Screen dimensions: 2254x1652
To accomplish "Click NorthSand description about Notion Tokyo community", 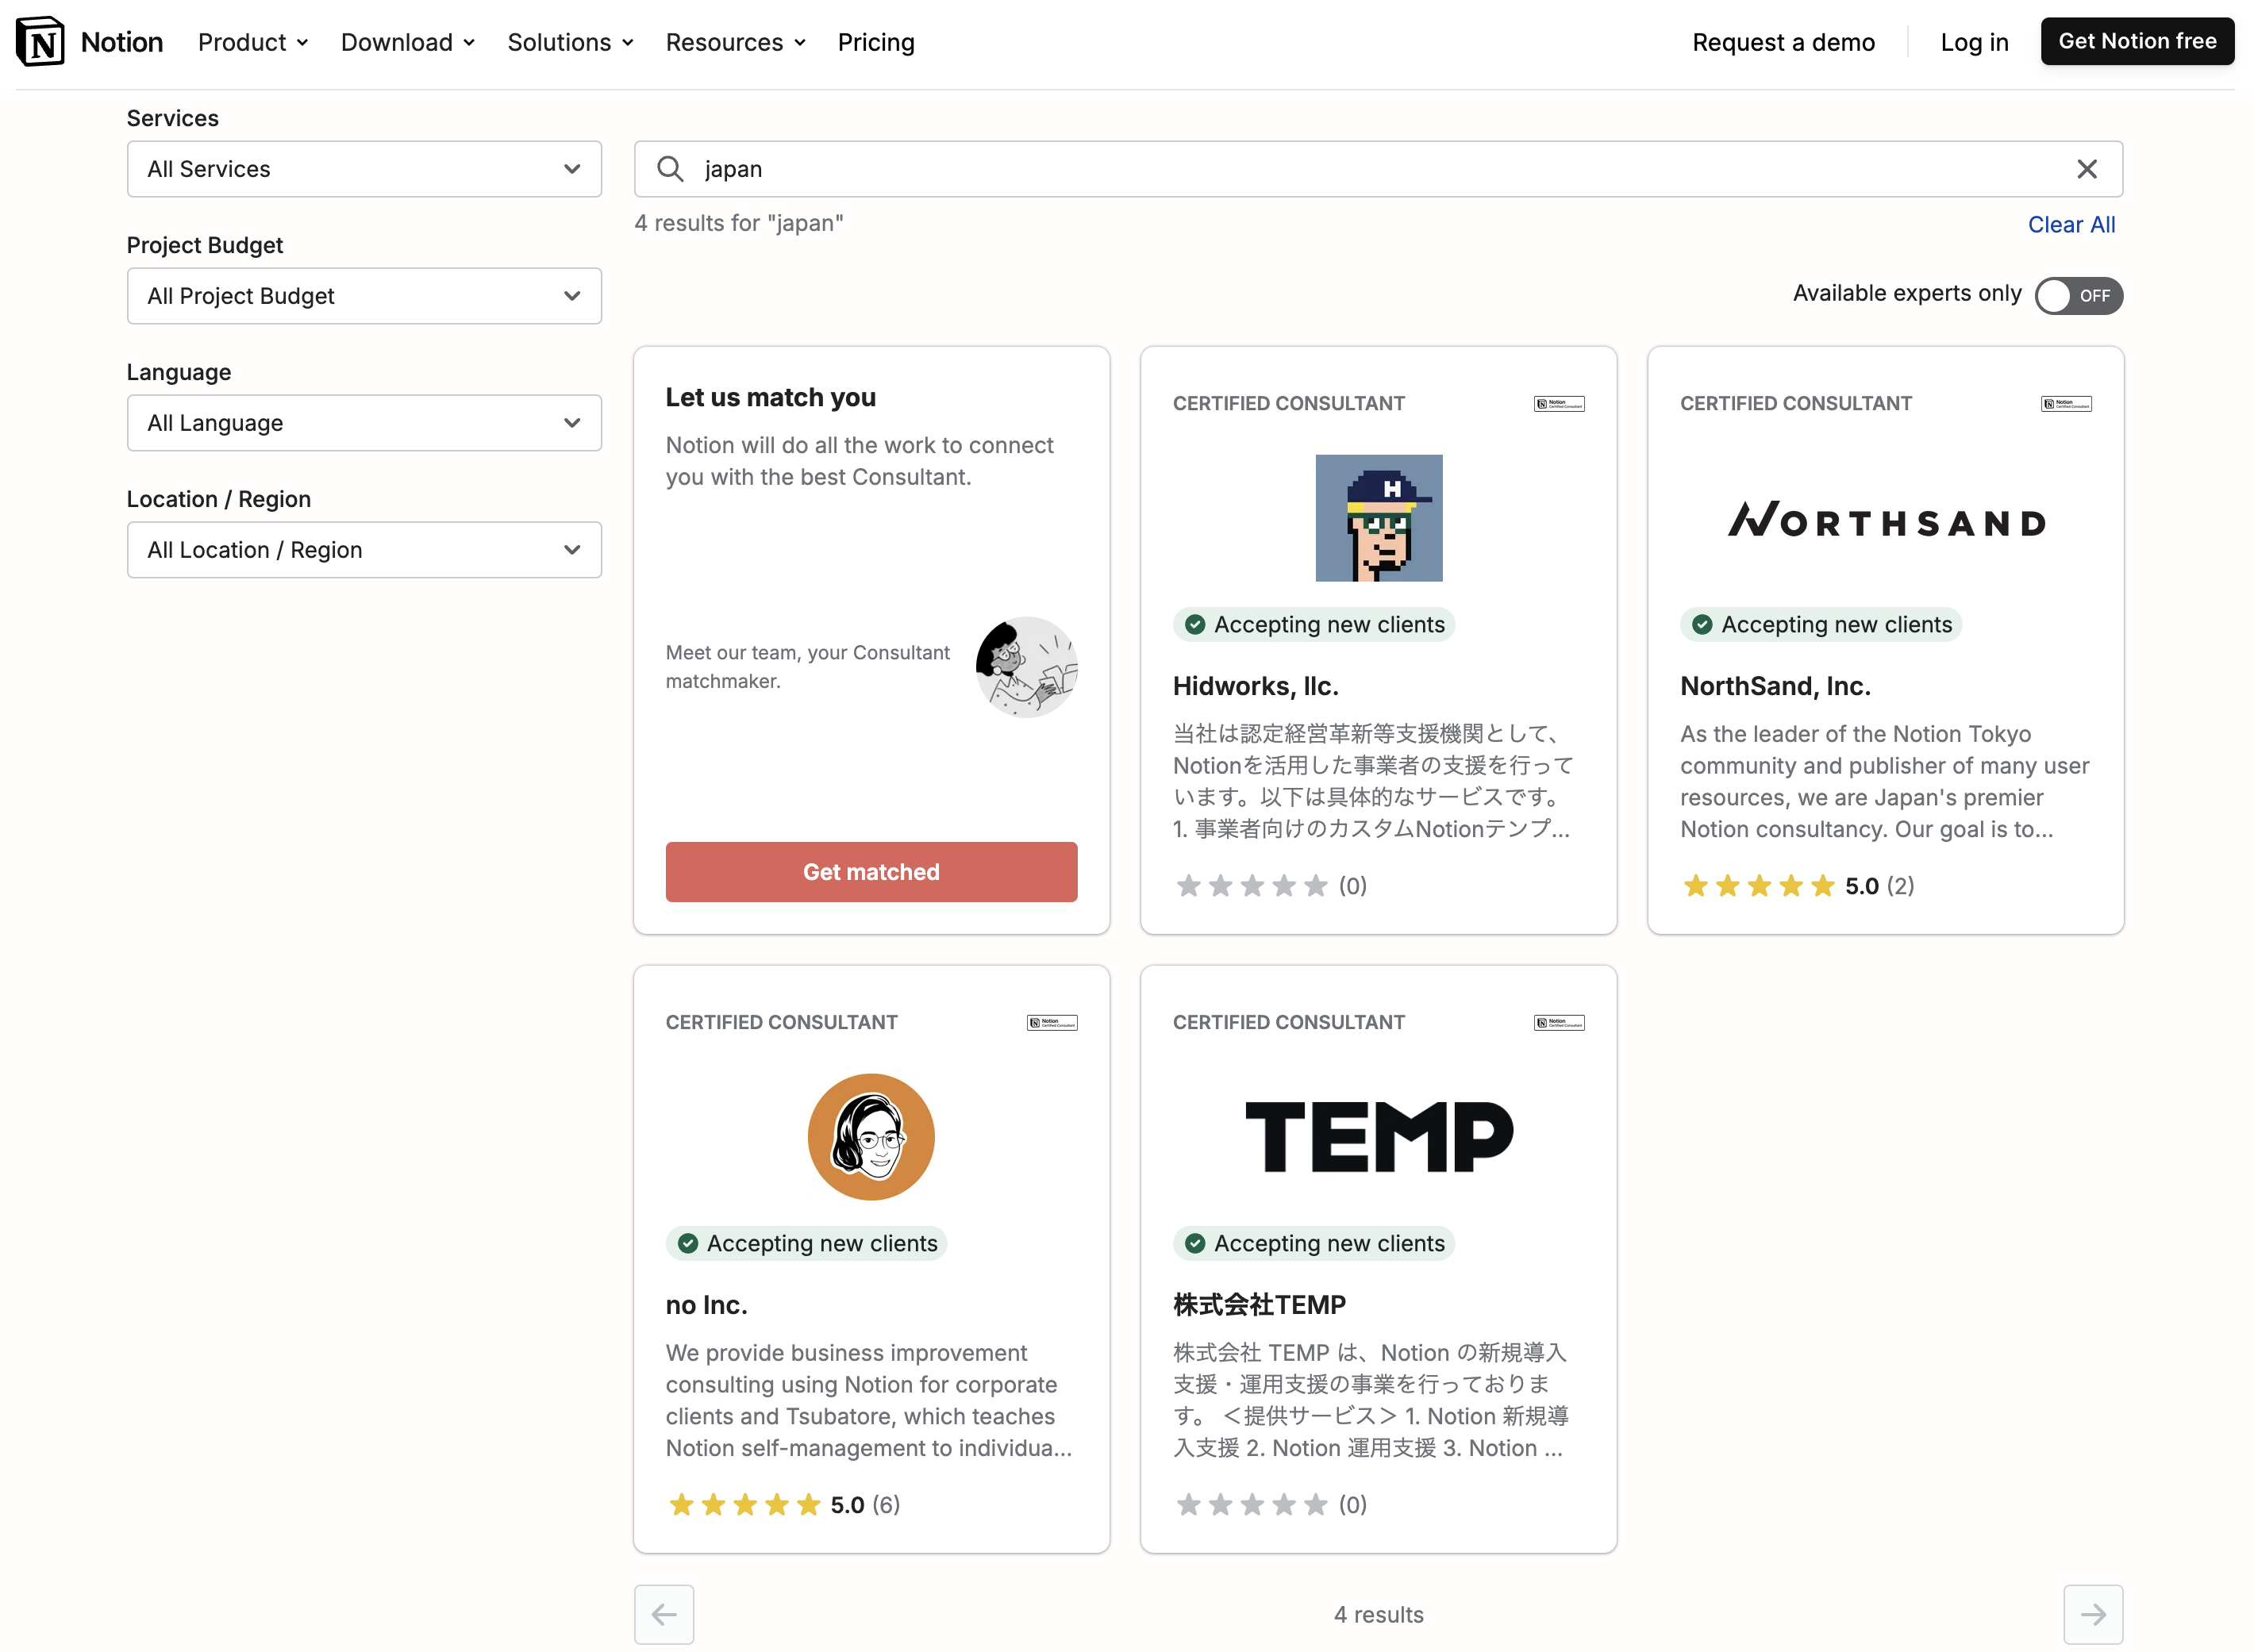I will 1884,782.
